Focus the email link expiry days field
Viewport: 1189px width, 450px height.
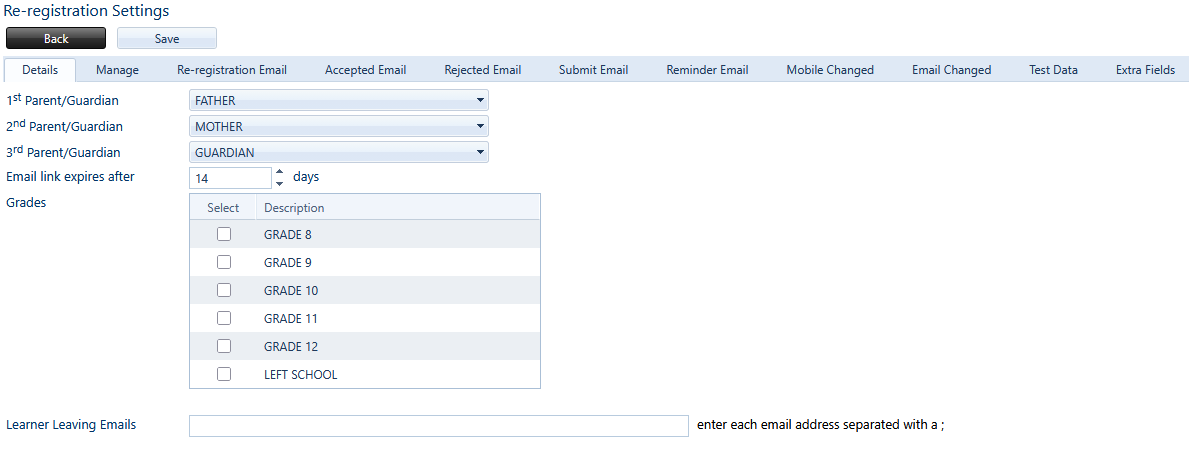pyautogui.click(x=230, y=178)
